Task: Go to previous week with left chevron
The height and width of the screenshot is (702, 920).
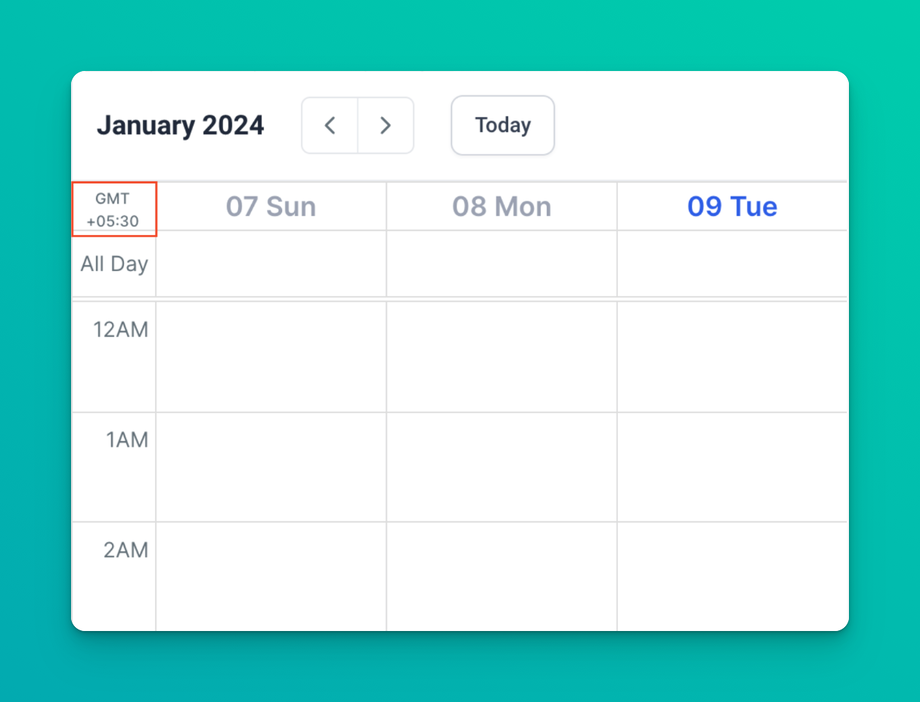Action: [x=329, y=126]
